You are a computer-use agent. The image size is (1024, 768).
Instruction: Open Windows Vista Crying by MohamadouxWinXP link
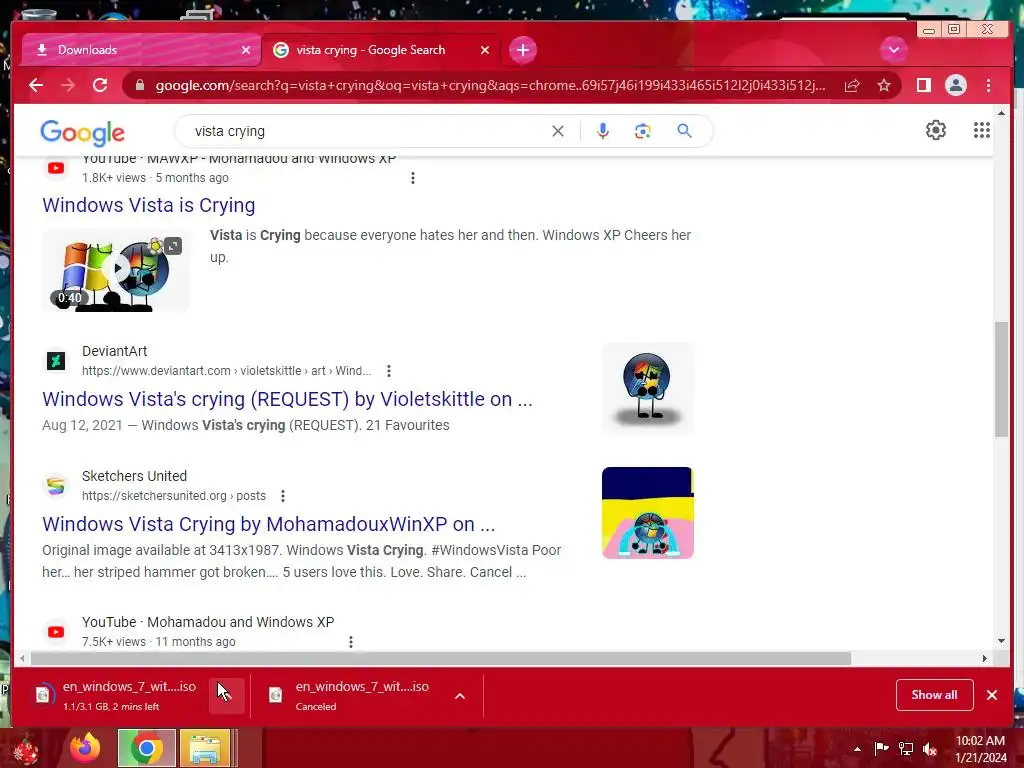coord(269,524)
